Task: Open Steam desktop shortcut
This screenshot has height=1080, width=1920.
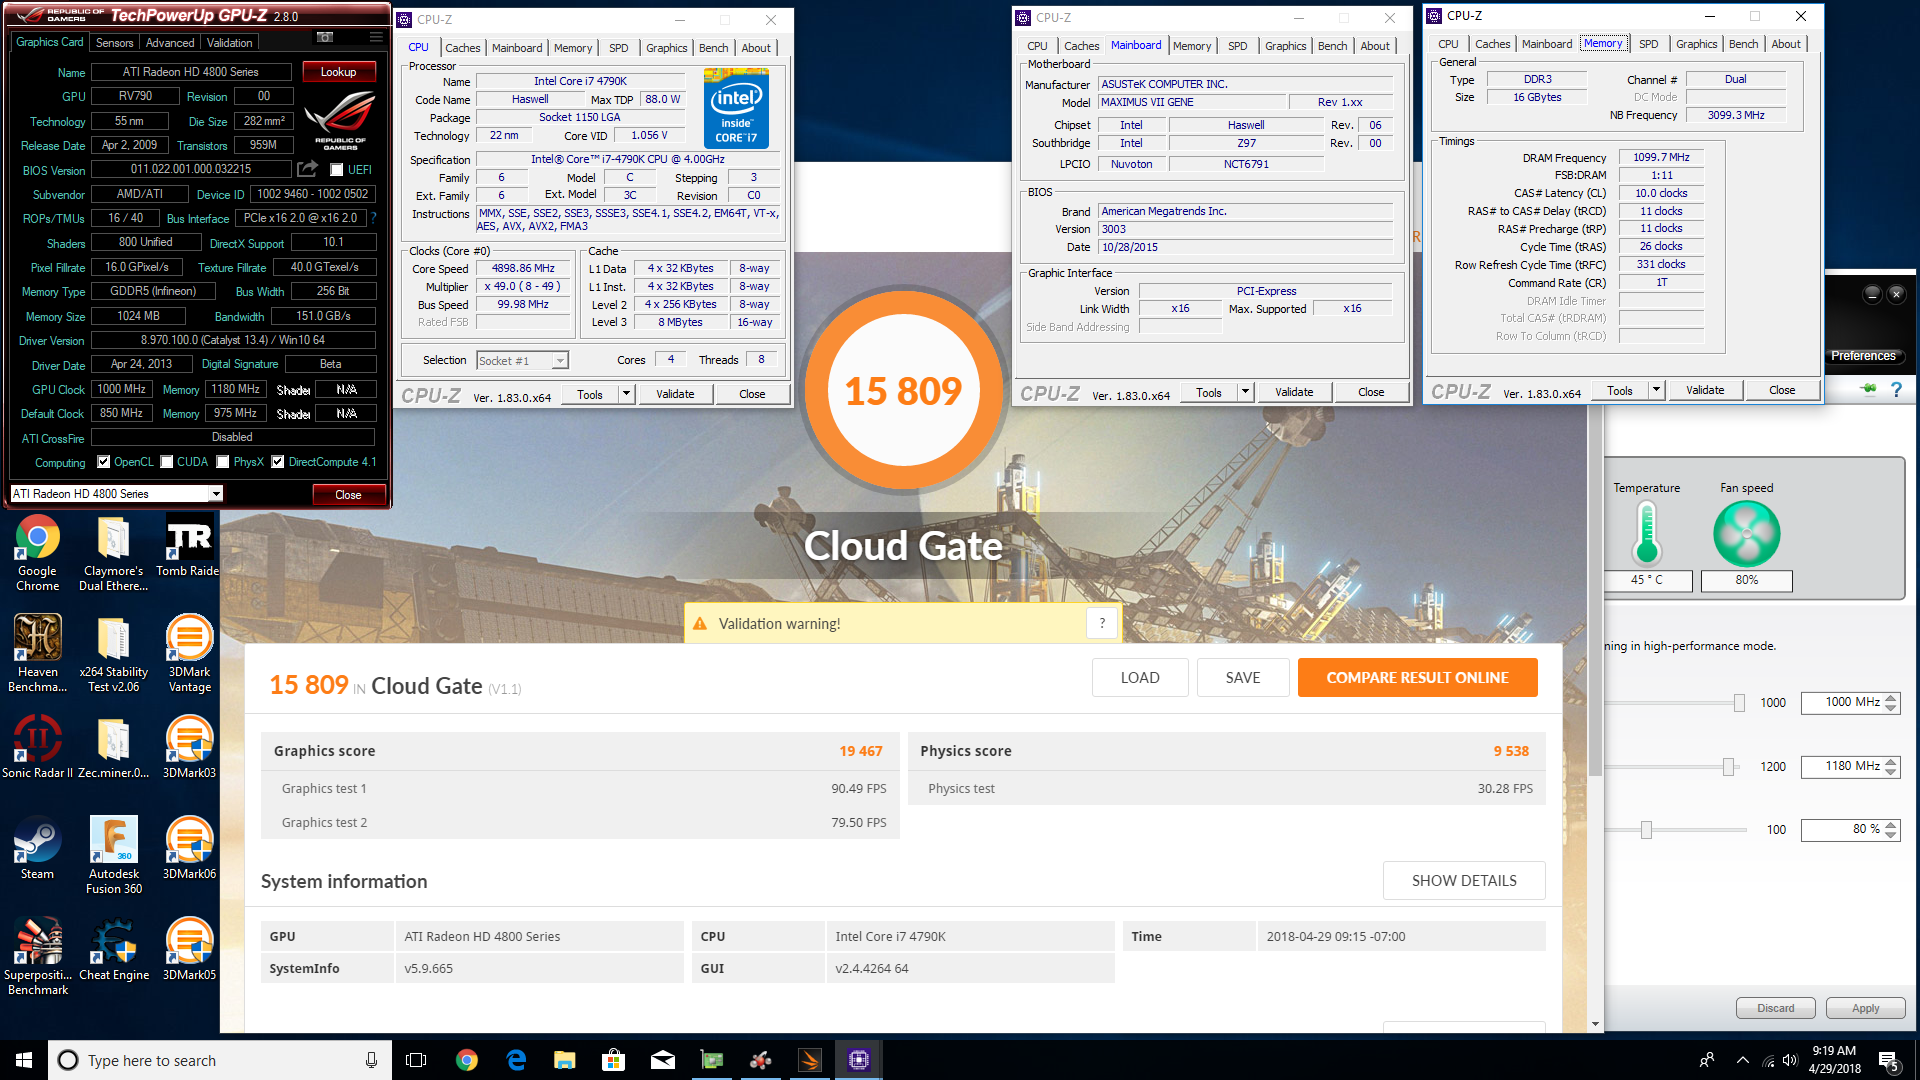Action: (x=37, y=848)
